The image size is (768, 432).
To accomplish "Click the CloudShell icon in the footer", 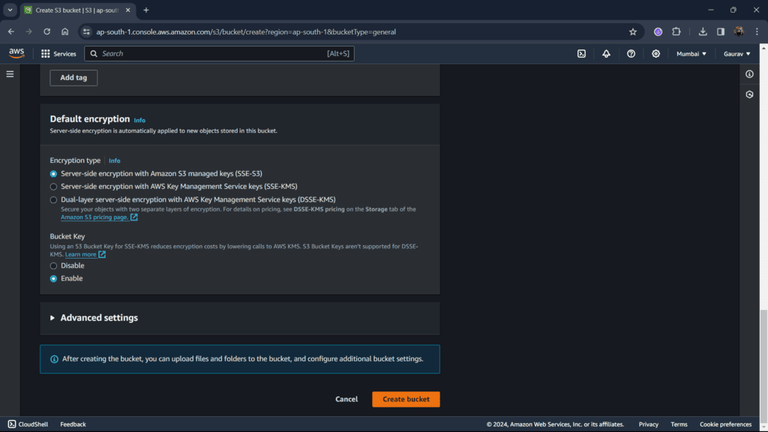I will pyautogui.click(x=12, y=424).
